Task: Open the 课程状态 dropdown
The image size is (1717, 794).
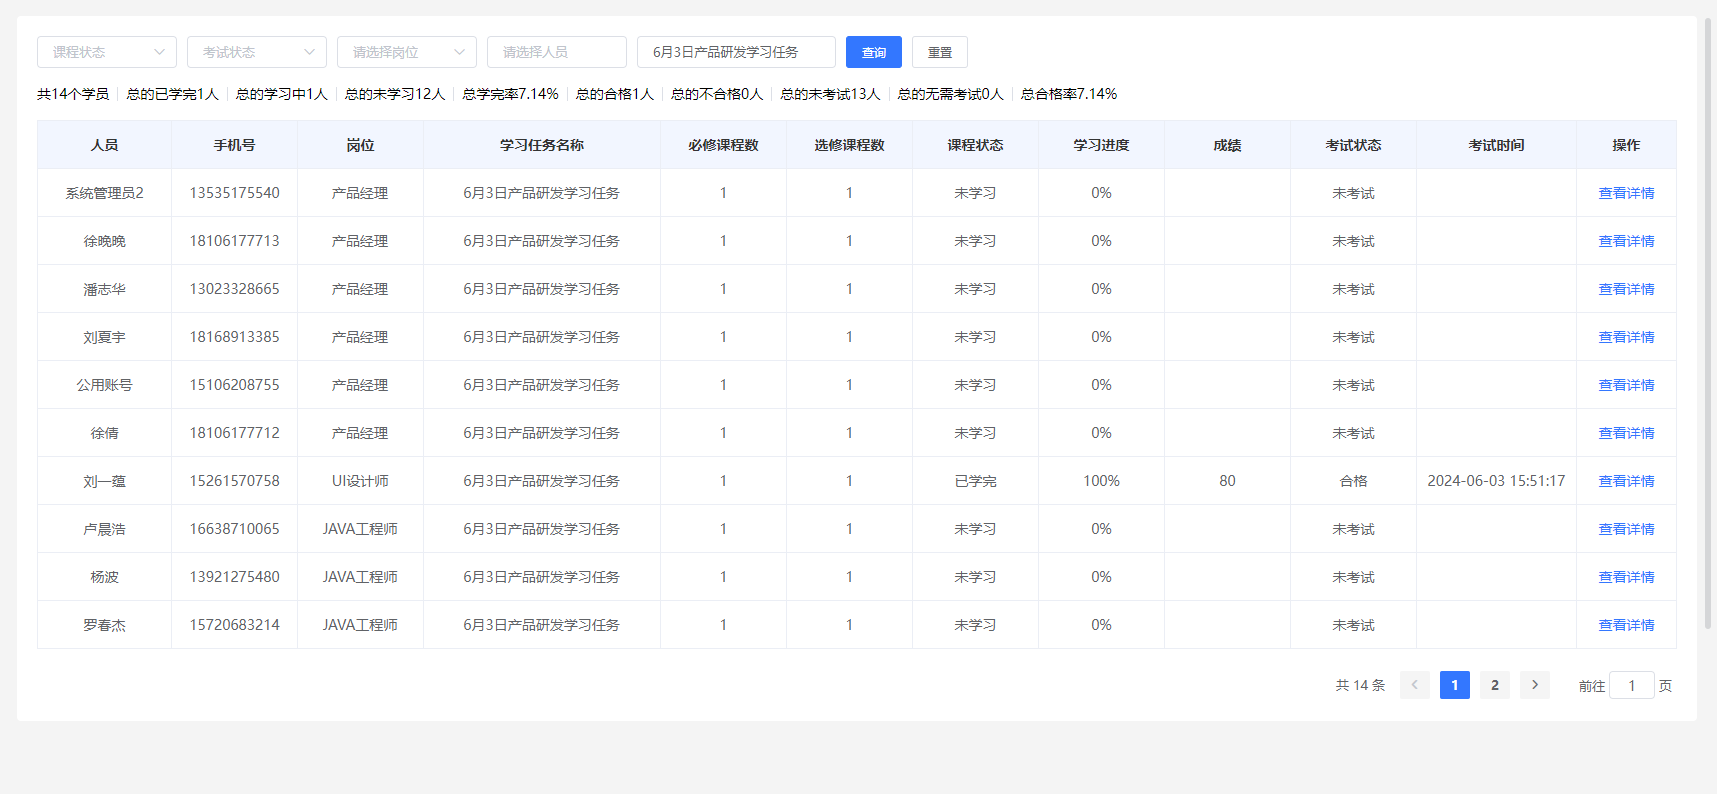Action: (x=107, y=52)
